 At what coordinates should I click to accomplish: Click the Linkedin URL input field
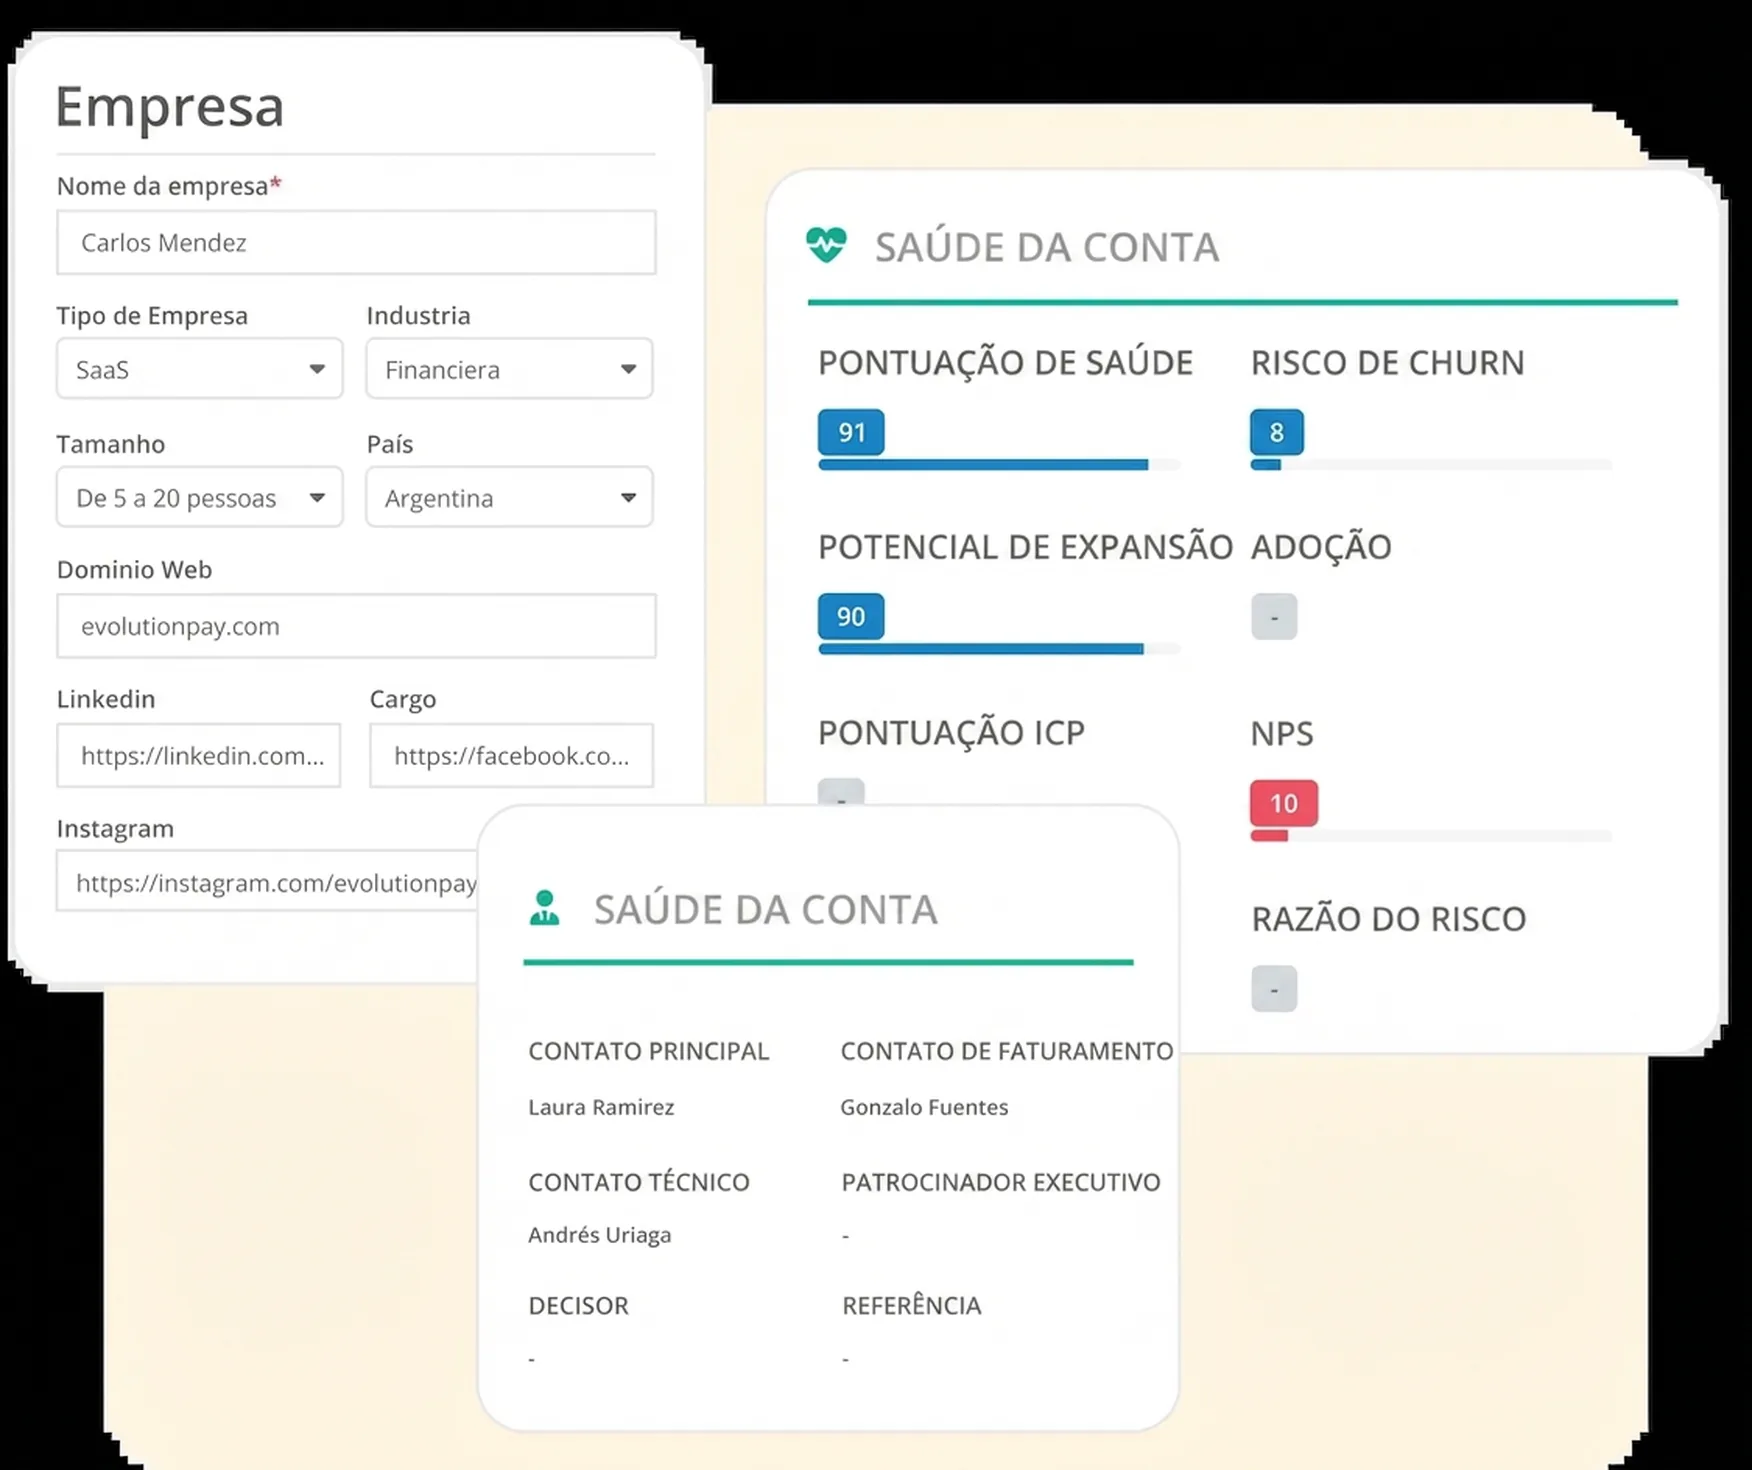[x=199, y=755]
